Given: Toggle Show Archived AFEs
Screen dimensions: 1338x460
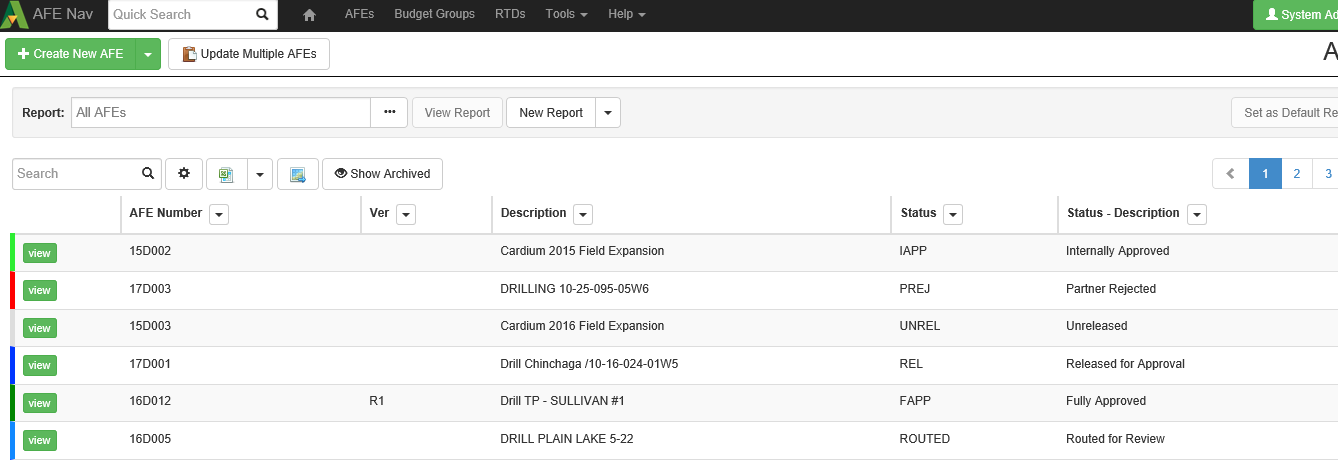Looking at the screenshot, I should click(x=382, y=174).
